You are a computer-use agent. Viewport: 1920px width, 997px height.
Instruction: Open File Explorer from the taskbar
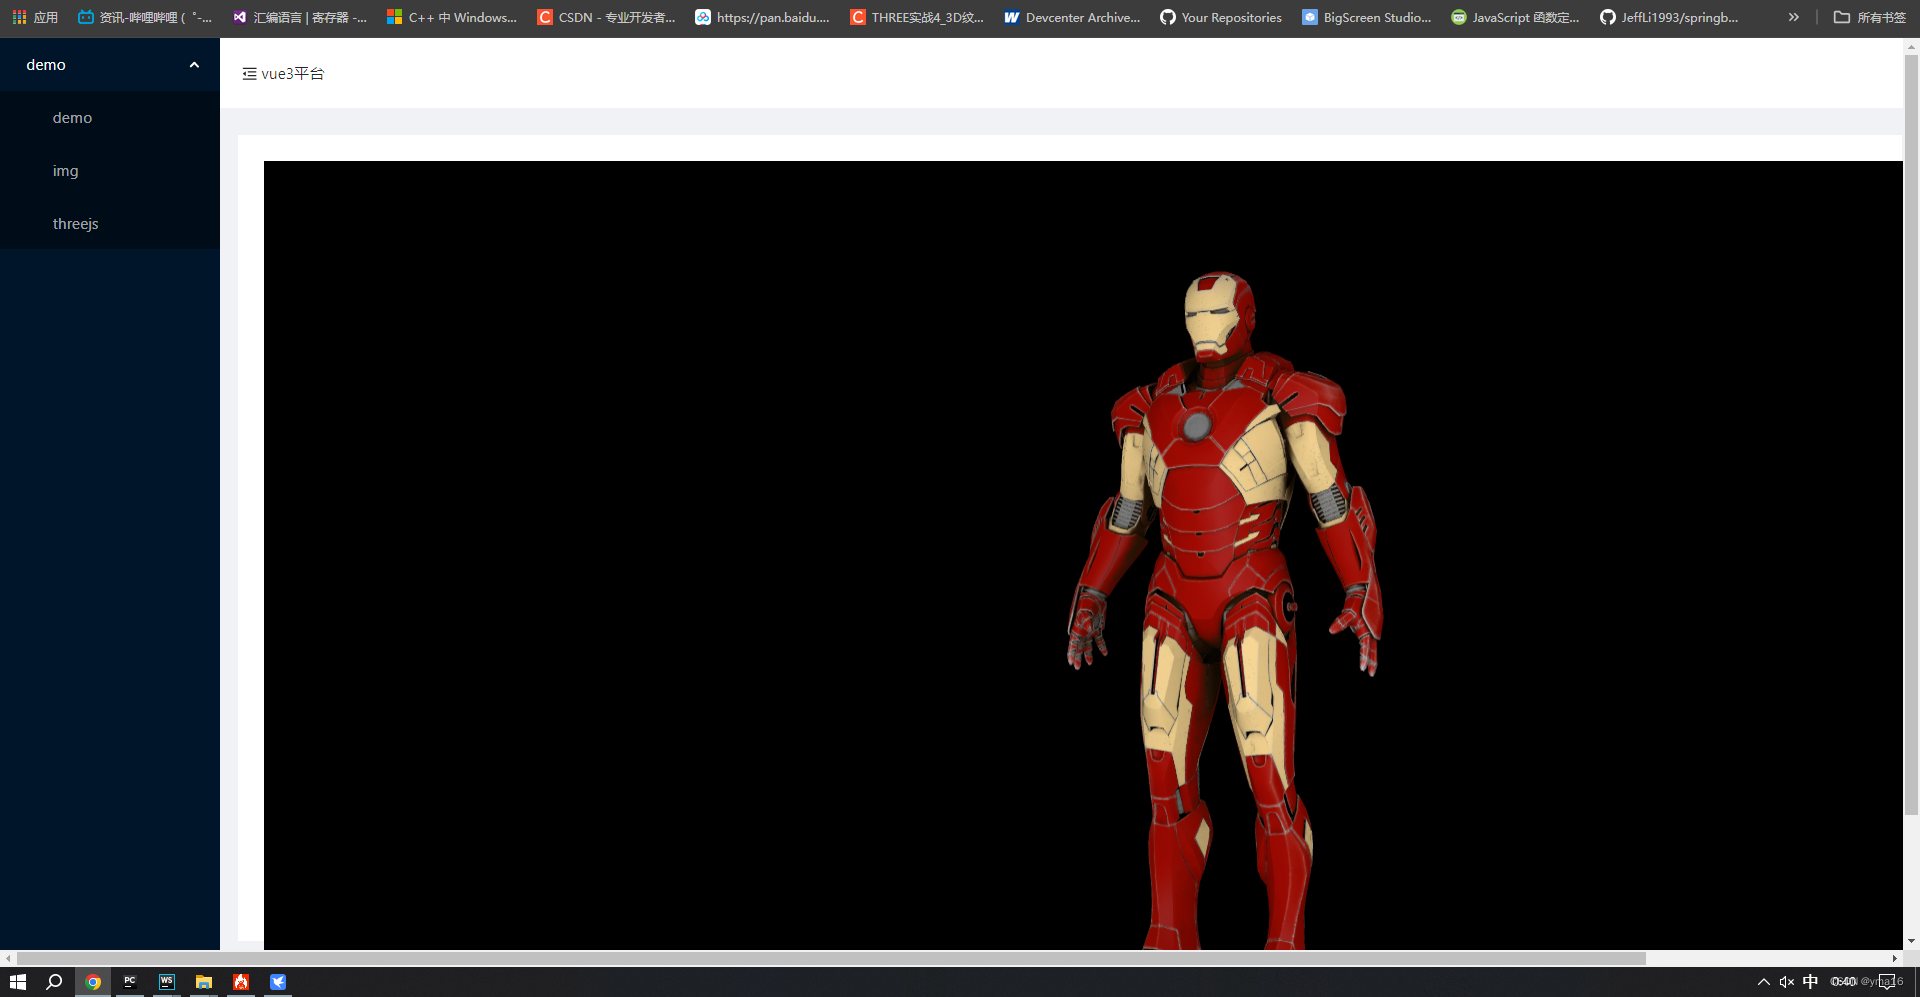pos(204,982)
